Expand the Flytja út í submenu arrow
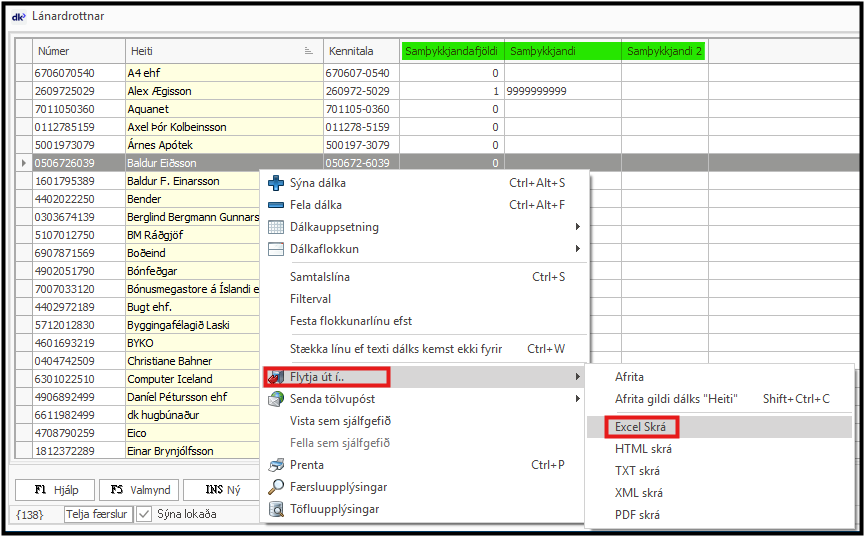Viewport: 864px width, 536px height. pyautogui.click(x=577, y=377)
